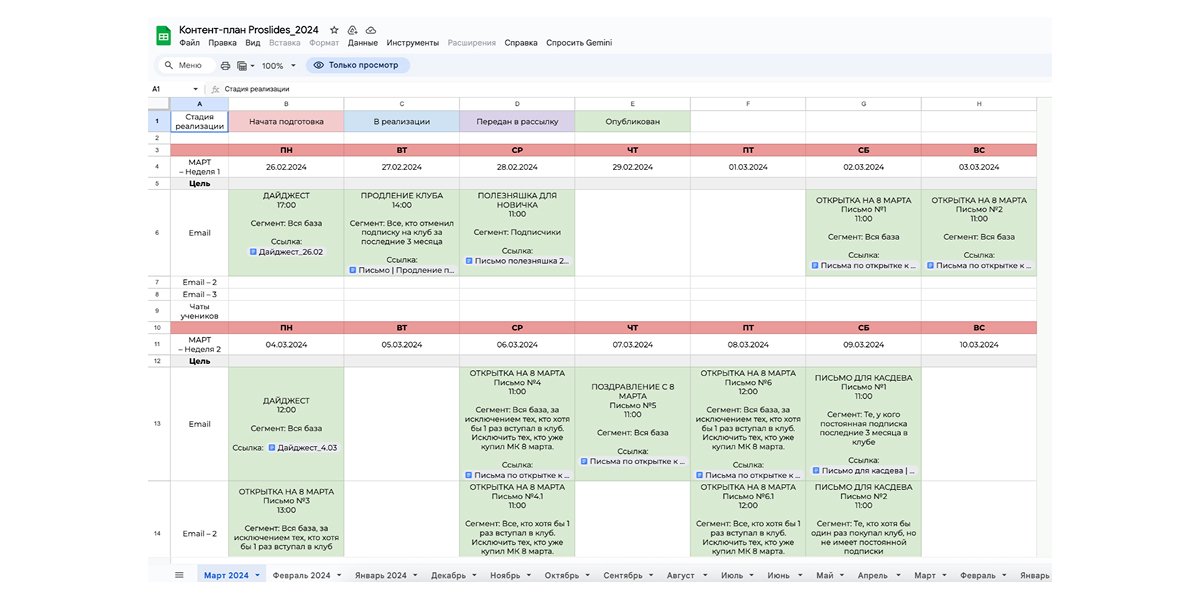Screen dimensions: 1200x600
Task: Select the pink Начата подготовка legend cell
Action: tap(286, 121)
